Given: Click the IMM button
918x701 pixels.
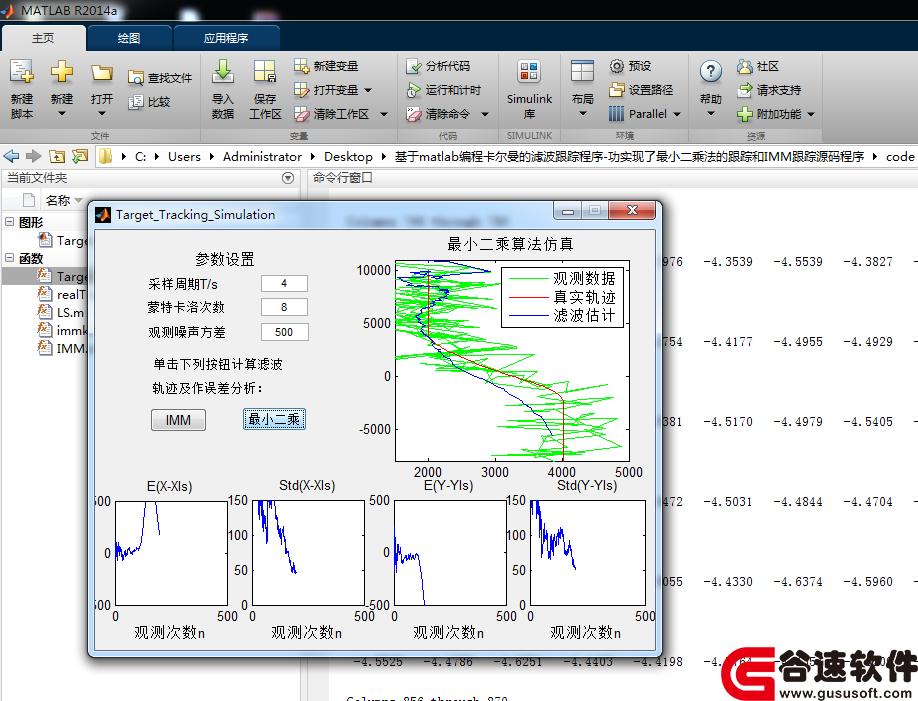Looking at the screenshot, I should [178, 420].
